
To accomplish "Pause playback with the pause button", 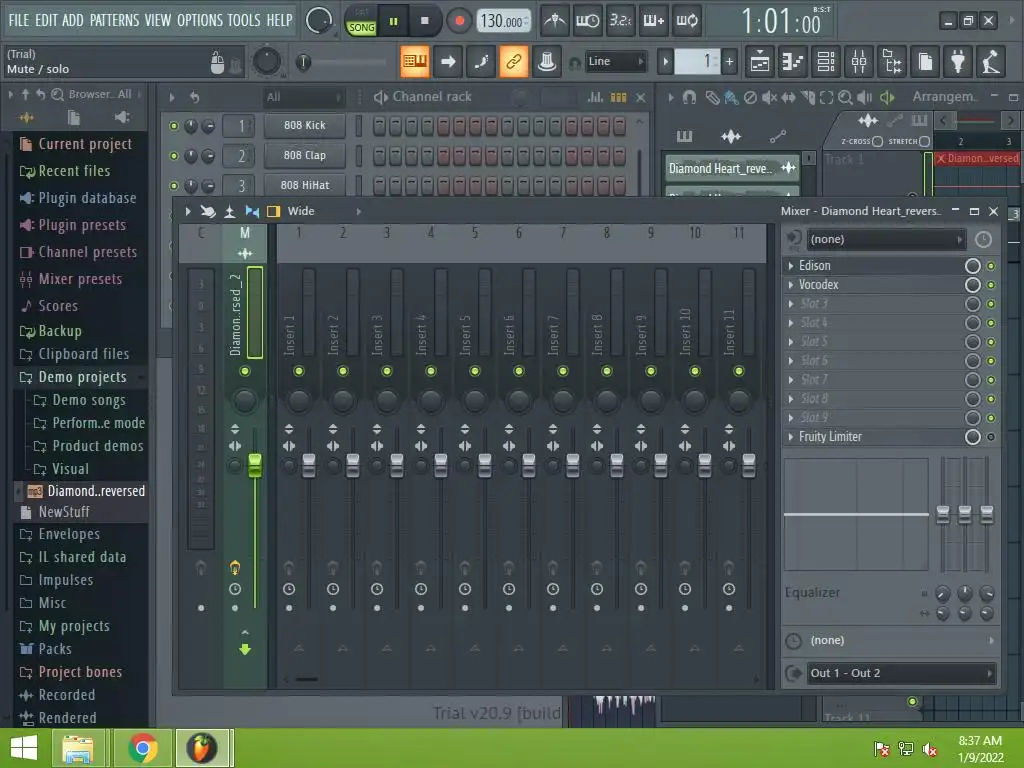I will pos(393,21).
